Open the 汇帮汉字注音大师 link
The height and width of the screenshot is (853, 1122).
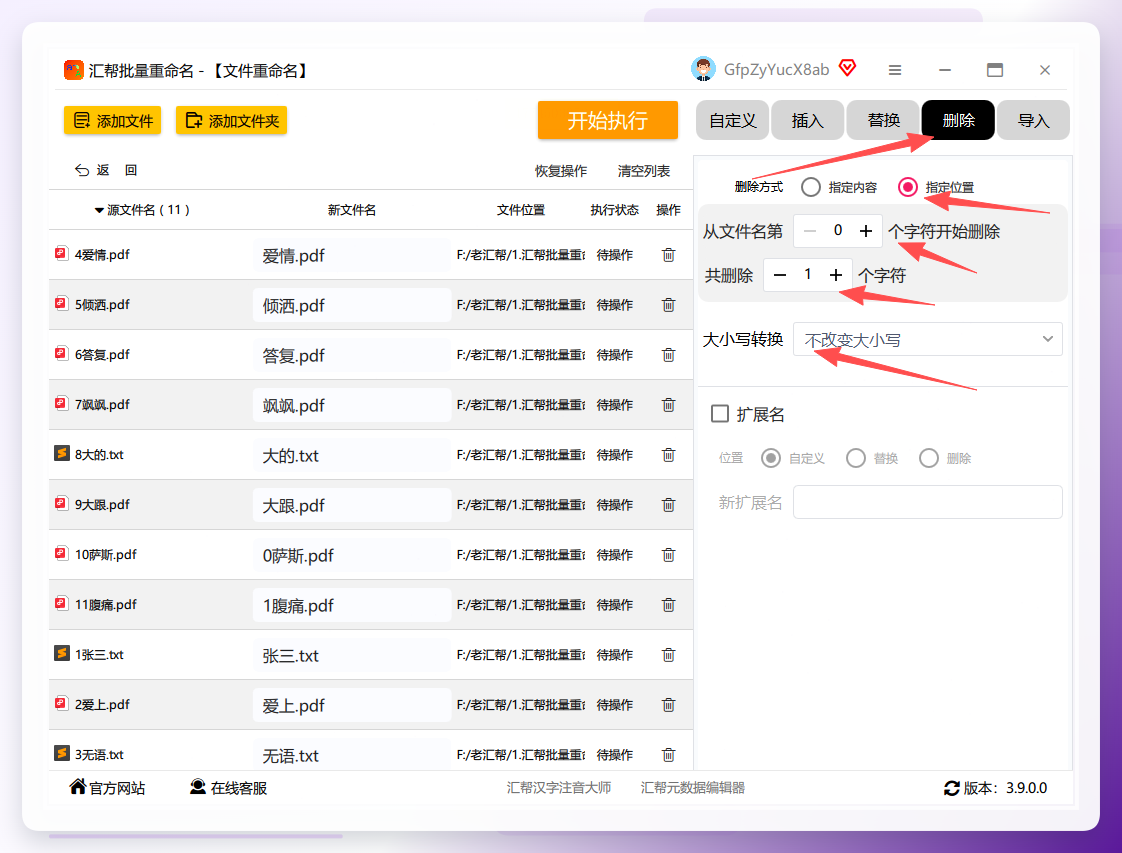pyautogui.click(x=559, y=787)
